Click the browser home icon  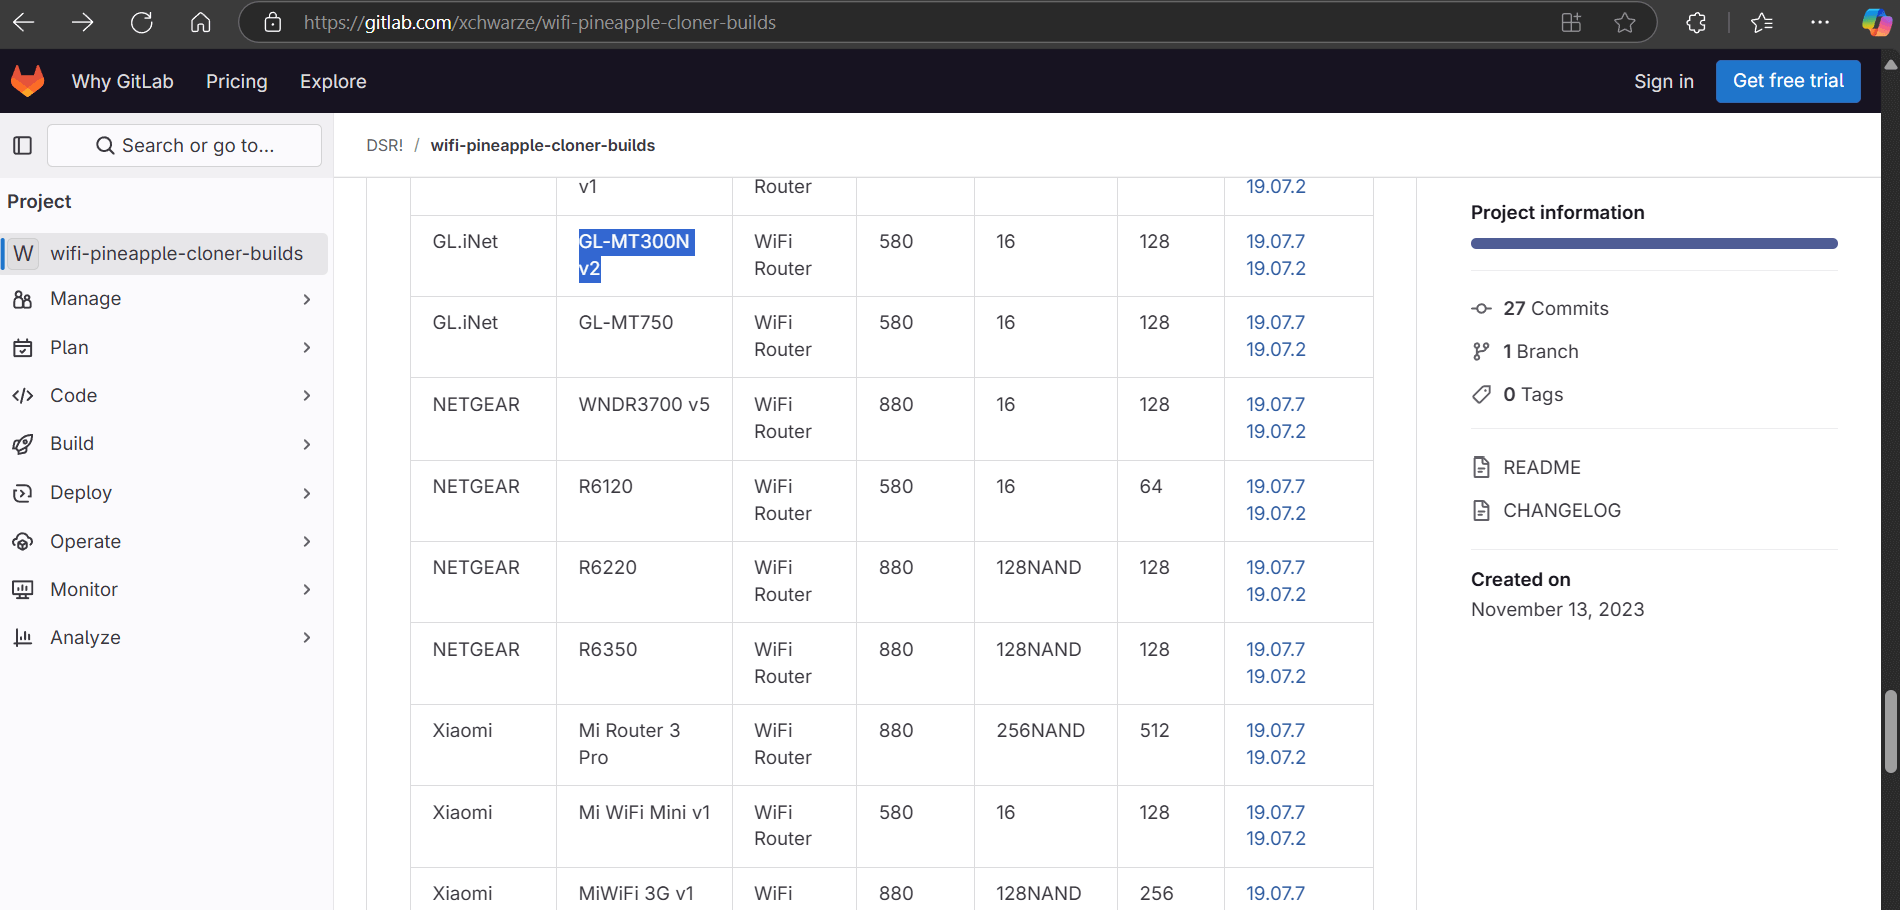tap(201, 22)
